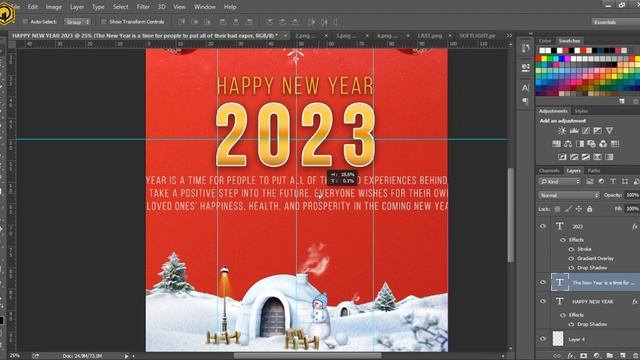Enable Show Transform Controls checkbox
This screenshot has width=640, height=360.
(x=104, y=22)
